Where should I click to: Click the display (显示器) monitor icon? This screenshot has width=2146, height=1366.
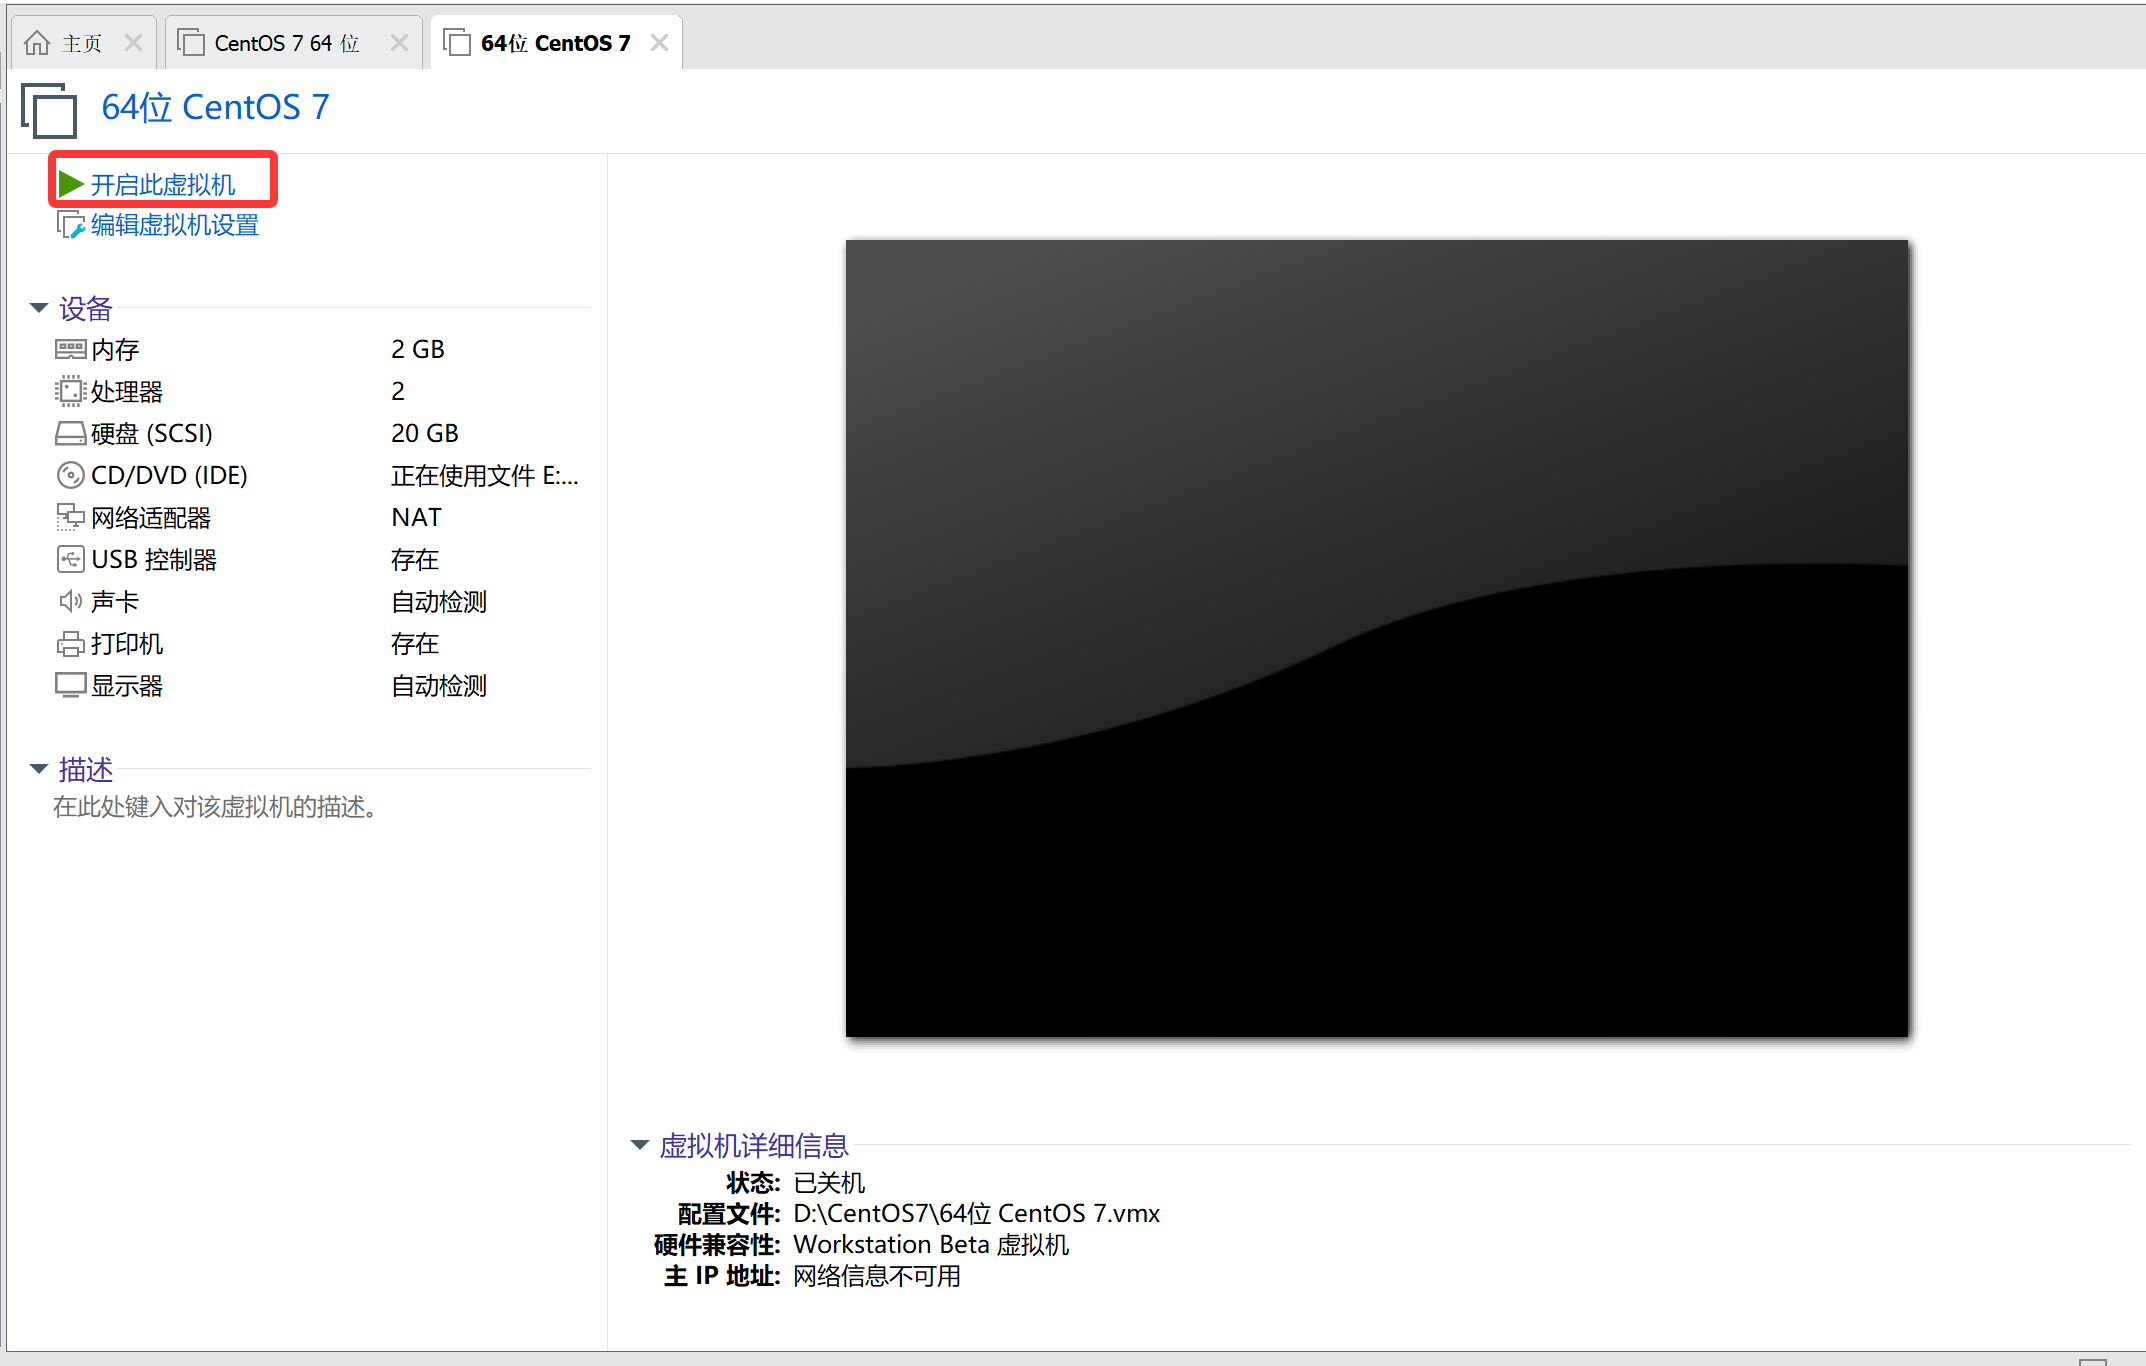pos(70,685)
